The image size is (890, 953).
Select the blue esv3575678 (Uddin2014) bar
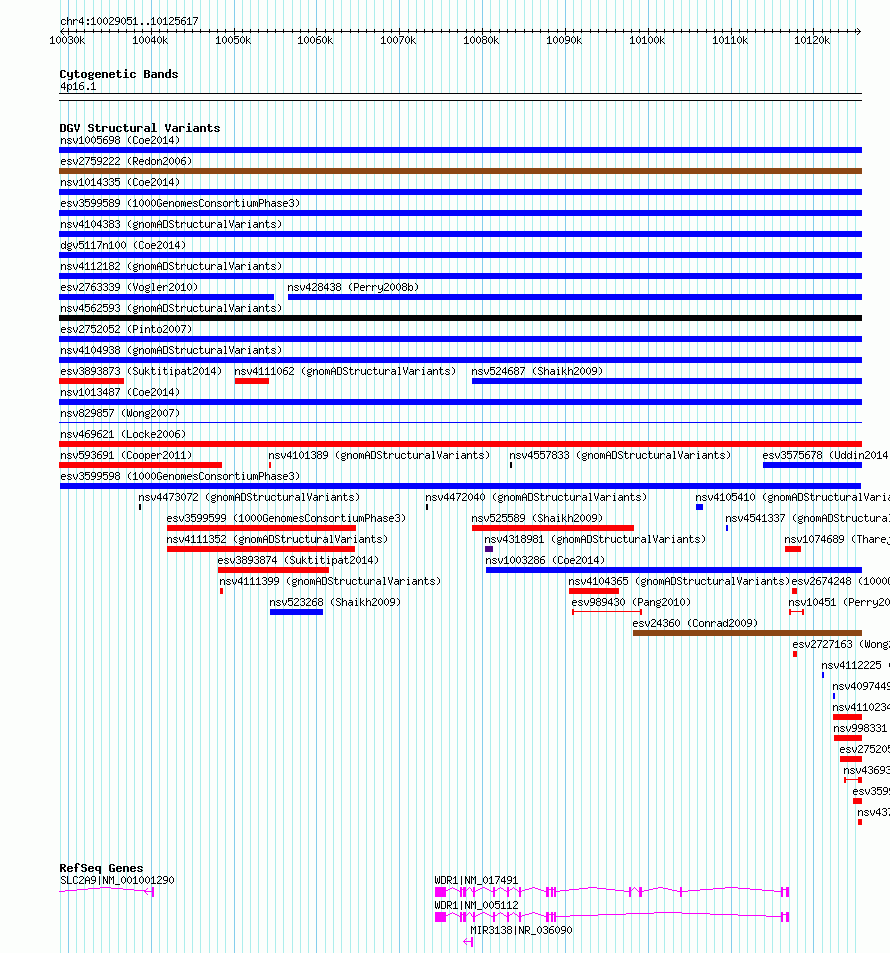(812, 465)
